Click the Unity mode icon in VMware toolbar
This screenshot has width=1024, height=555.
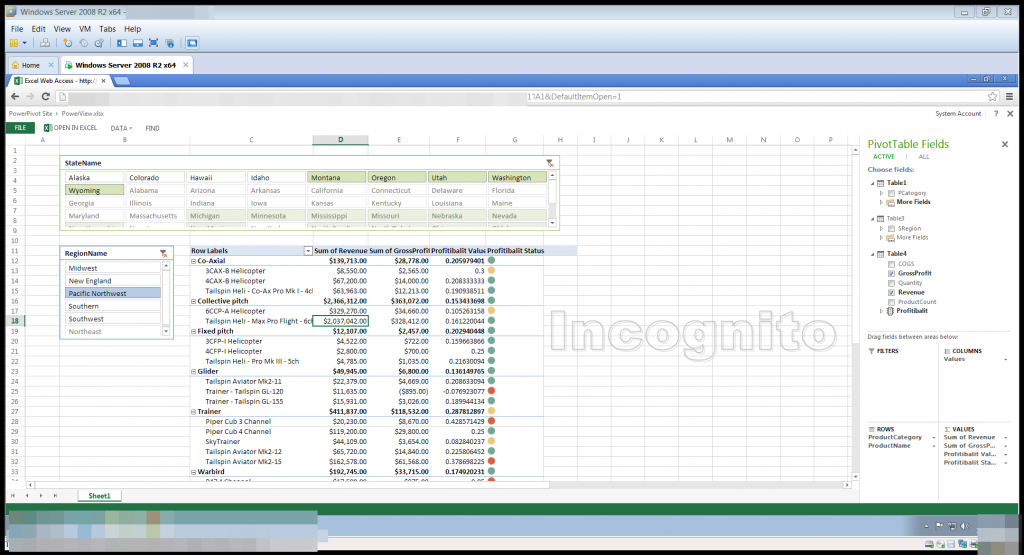170,43
